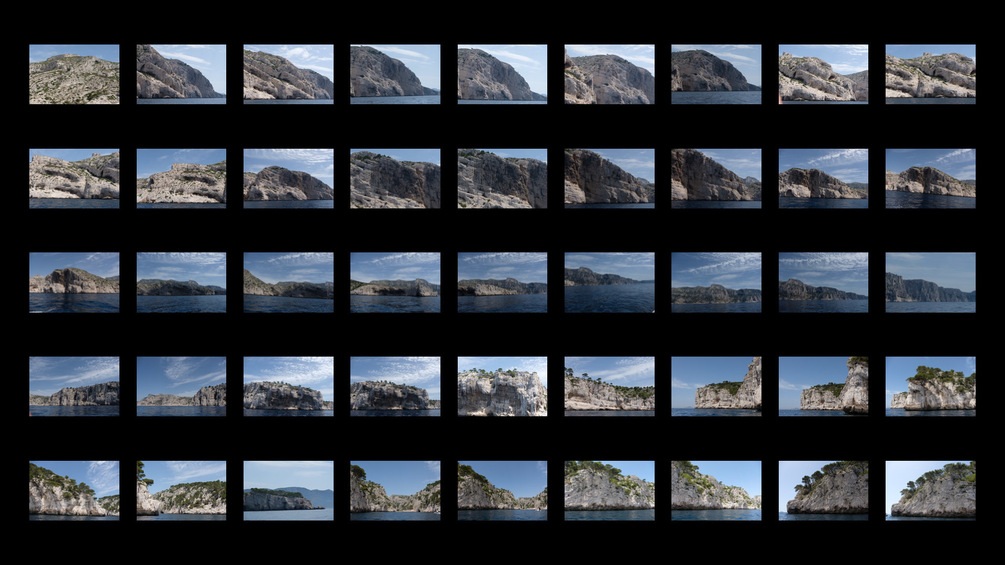Open fifth thumbnail in the middle row

click(x=502, y=282)
